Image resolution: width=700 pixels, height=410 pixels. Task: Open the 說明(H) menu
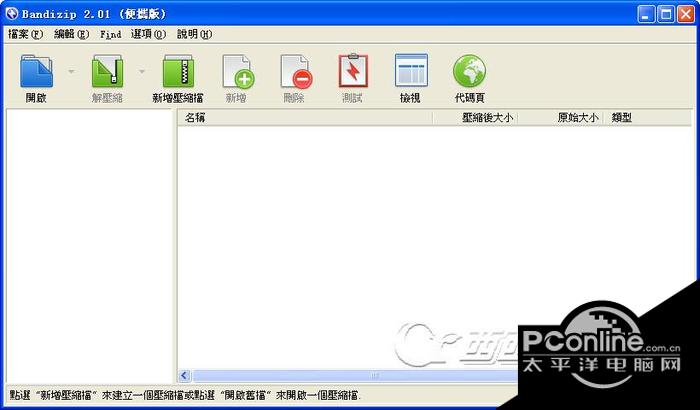tap(194, 34)
